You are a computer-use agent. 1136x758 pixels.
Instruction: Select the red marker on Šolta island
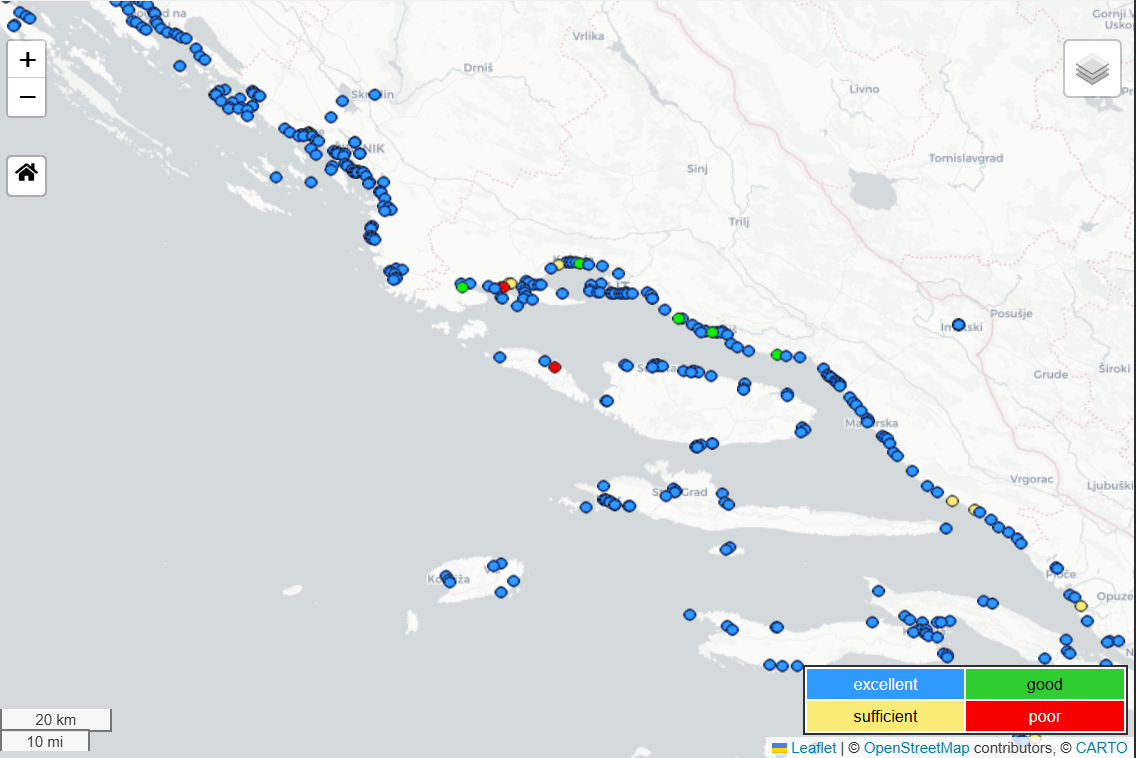[555, 367]
